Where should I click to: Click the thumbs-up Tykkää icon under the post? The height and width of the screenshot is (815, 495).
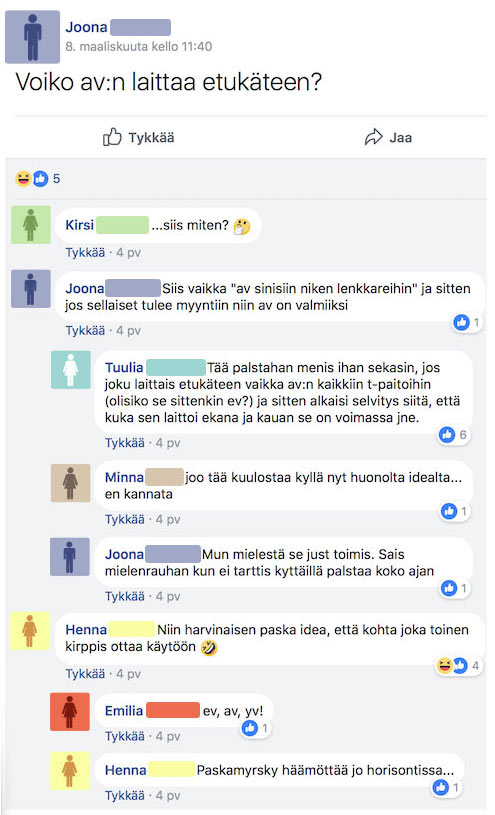point(112,137)
